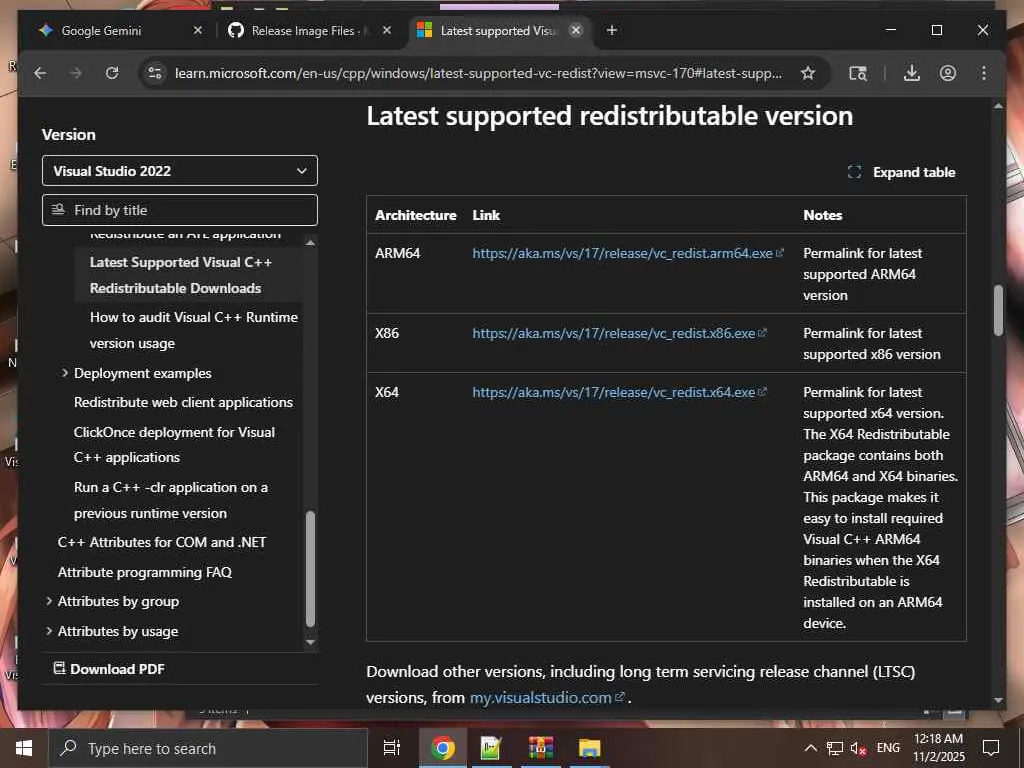
Task: Click the Find by title field
Action: point(180,210)
